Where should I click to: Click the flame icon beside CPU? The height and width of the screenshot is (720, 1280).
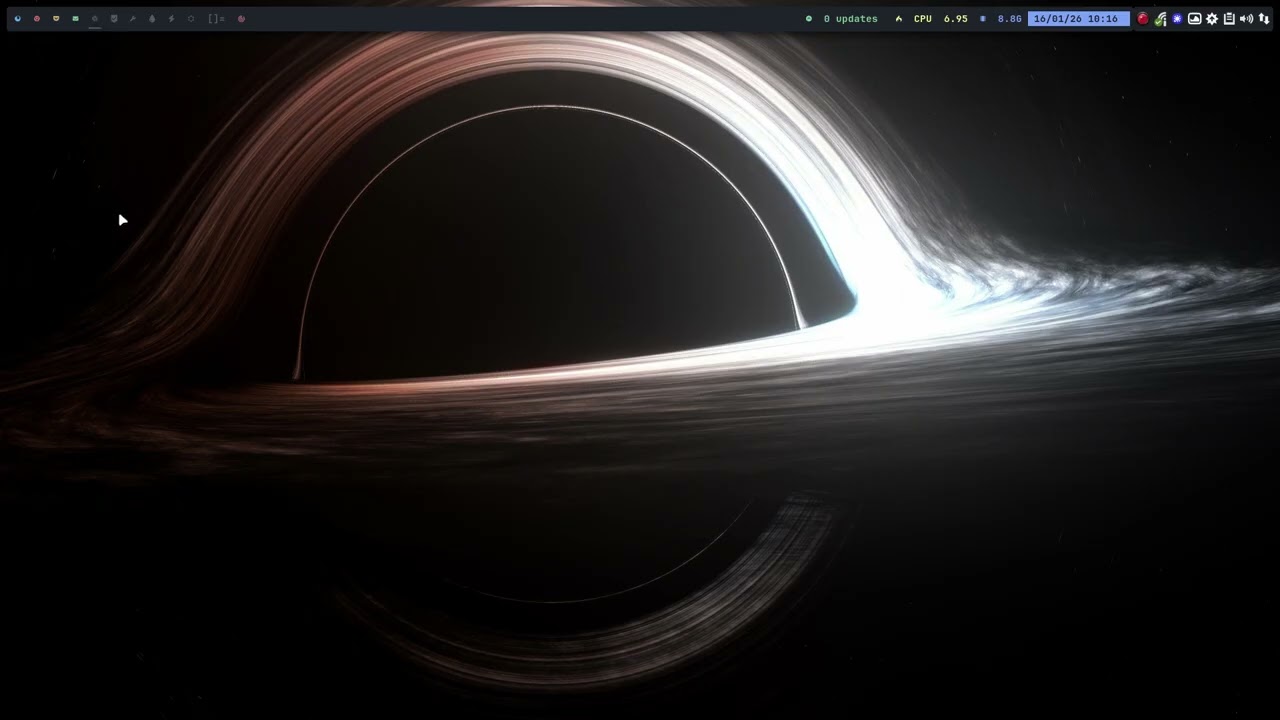pos(898,19)
